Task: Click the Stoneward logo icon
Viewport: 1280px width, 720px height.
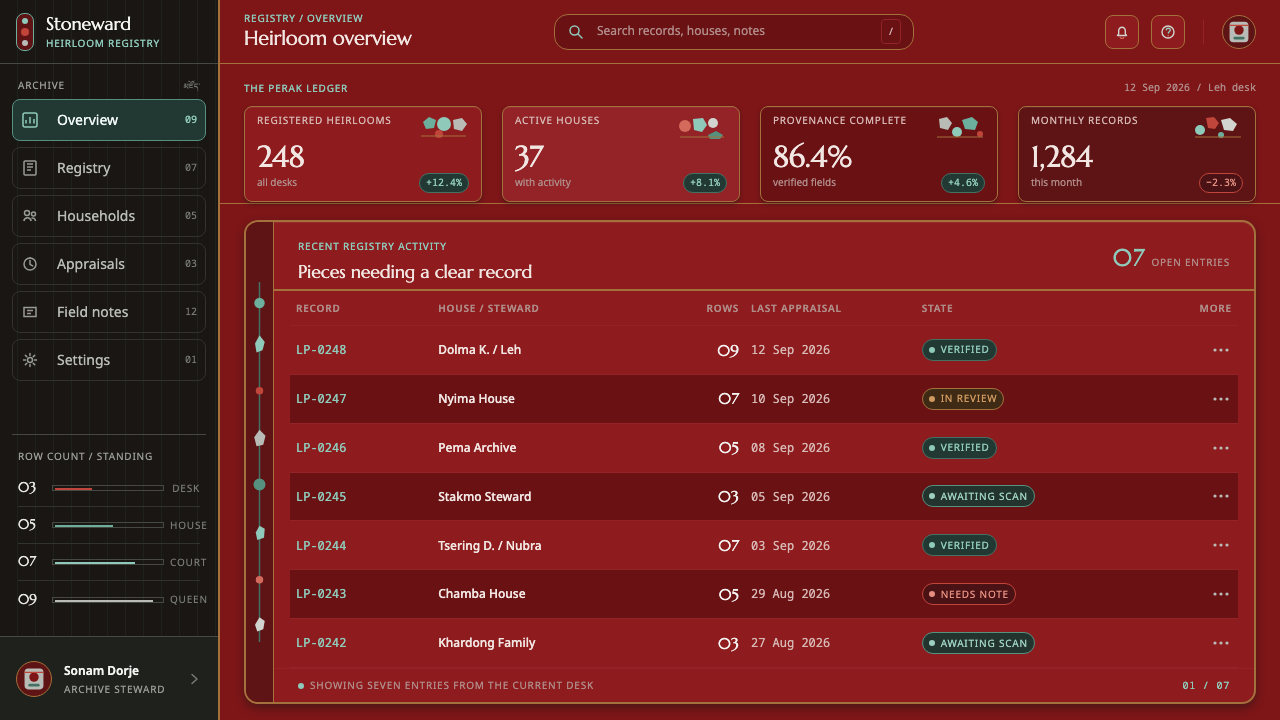Action: coord(25,32)
